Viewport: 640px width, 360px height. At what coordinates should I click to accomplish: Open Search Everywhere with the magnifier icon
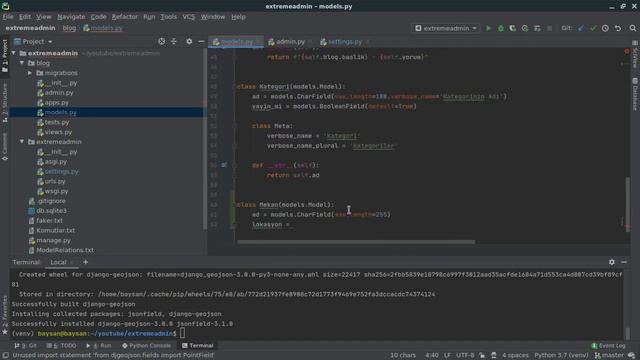click(x=633, y=28)
